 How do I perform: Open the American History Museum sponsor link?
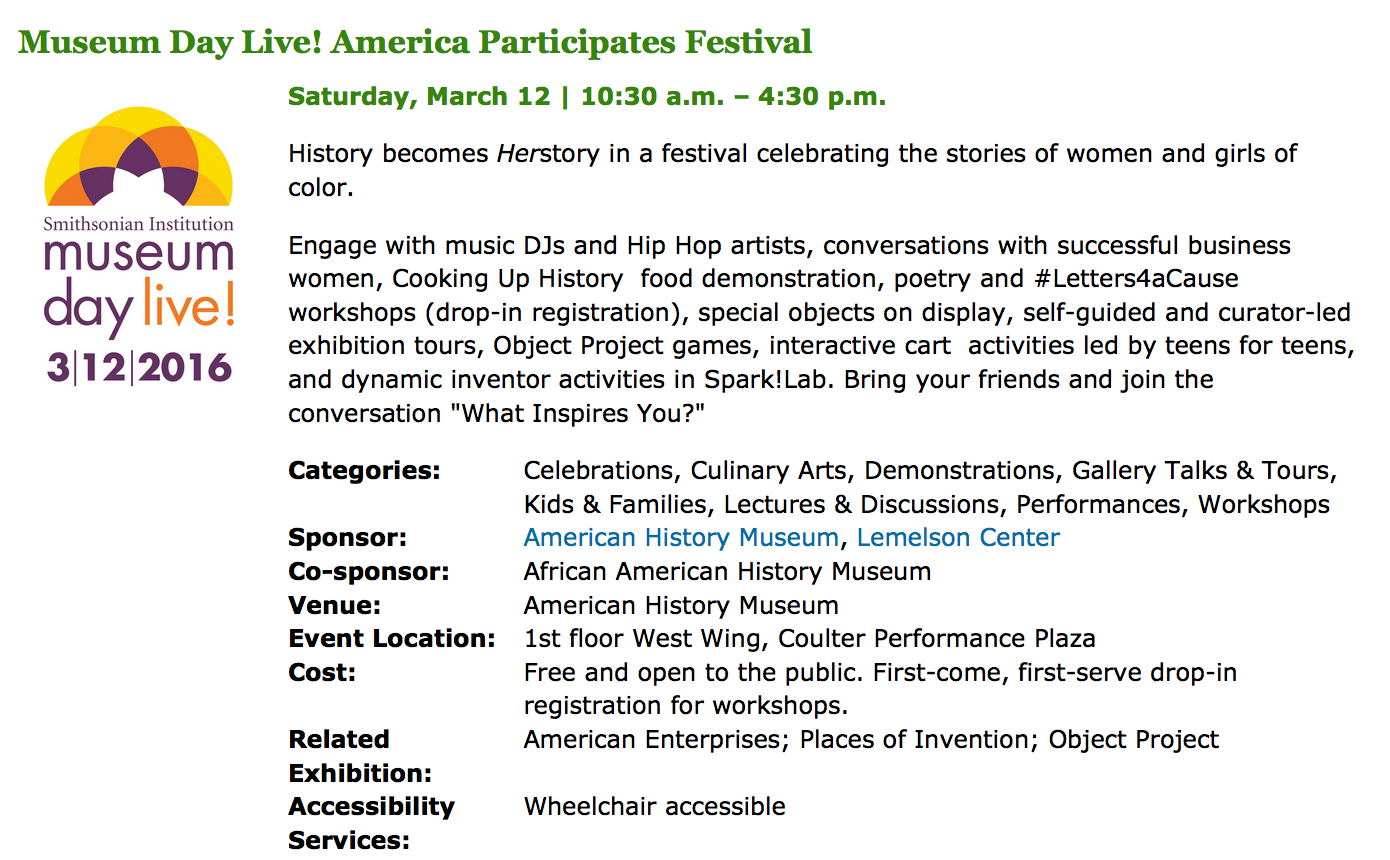point(680,538)
